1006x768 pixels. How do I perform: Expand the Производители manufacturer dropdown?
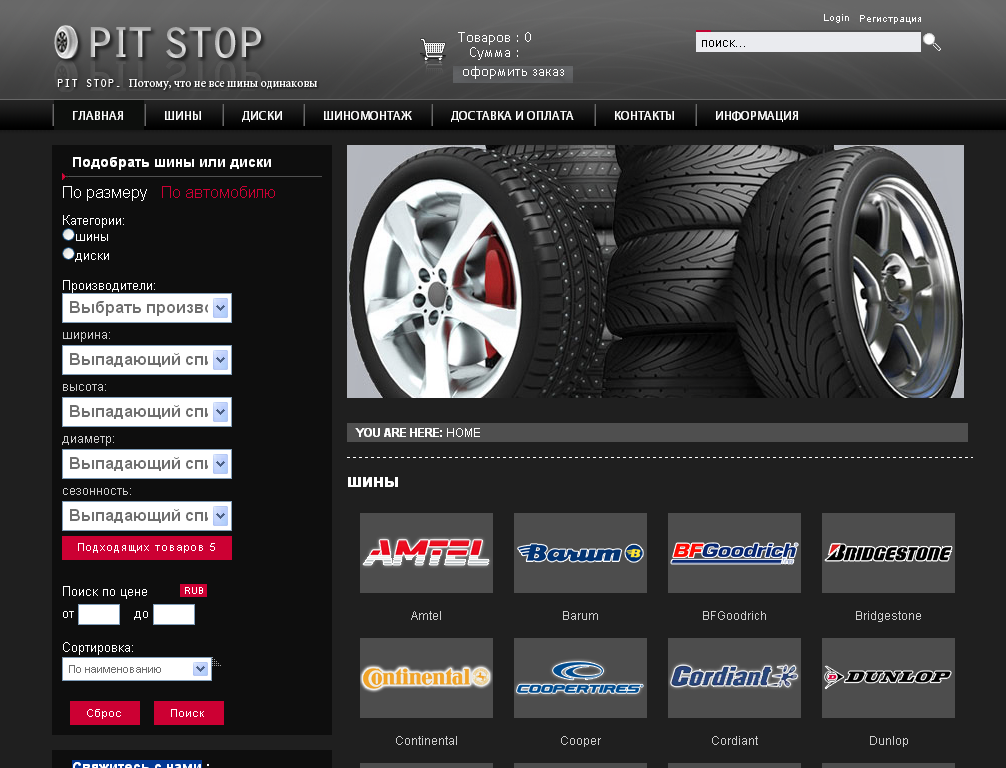(x=147, y=308)
